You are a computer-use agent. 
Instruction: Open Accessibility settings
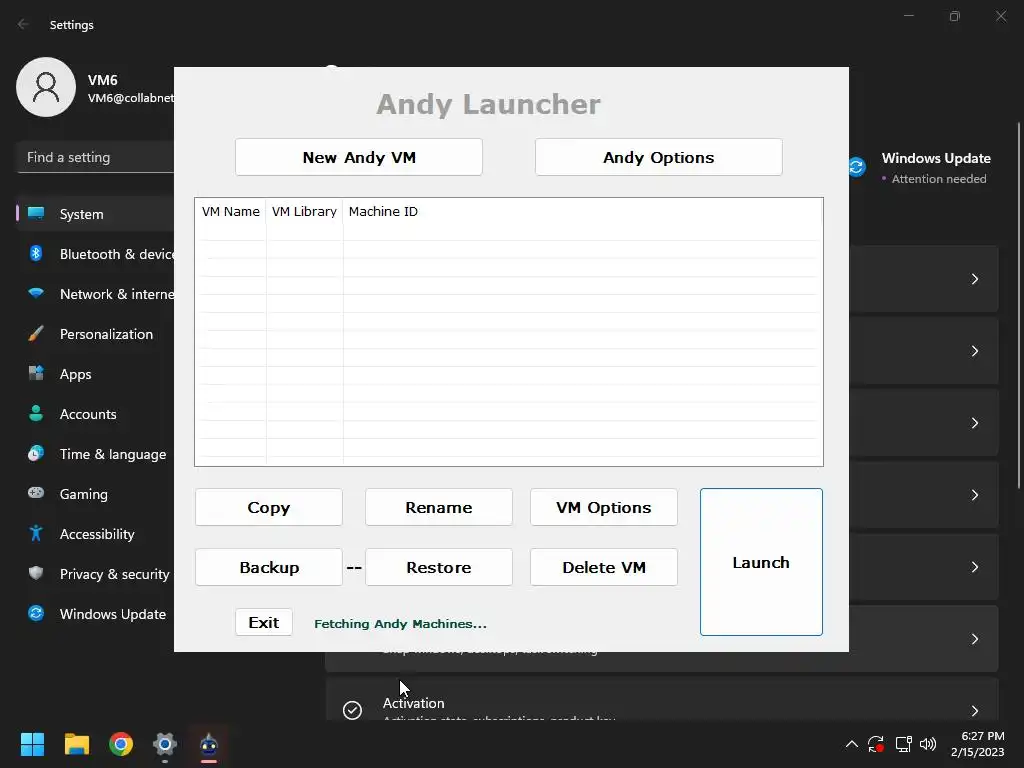95,534
